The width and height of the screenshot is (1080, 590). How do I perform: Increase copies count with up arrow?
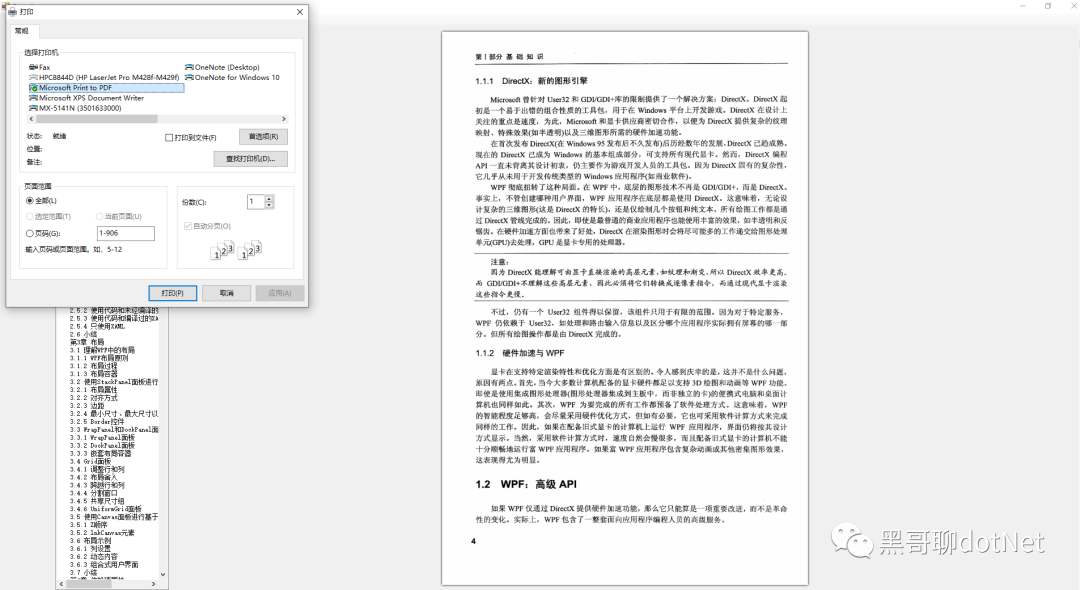pyautogui.click(x=269, y=198)
